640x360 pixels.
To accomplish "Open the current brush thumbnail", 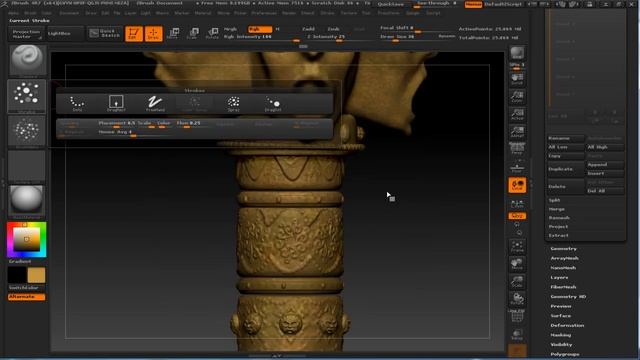I will [x=27, y=60].
